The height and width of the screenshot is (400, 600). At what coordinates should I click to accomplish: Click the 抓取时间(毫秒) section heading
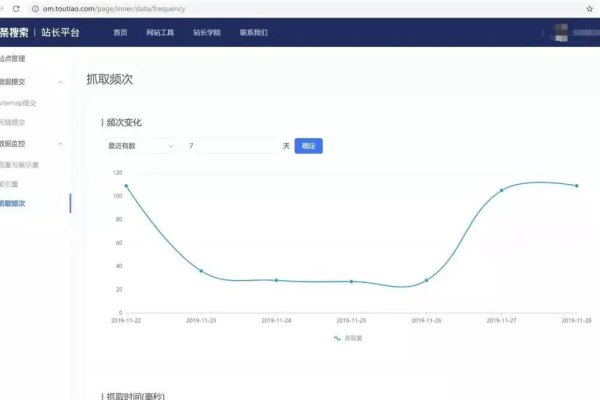(x=135, y=396)
